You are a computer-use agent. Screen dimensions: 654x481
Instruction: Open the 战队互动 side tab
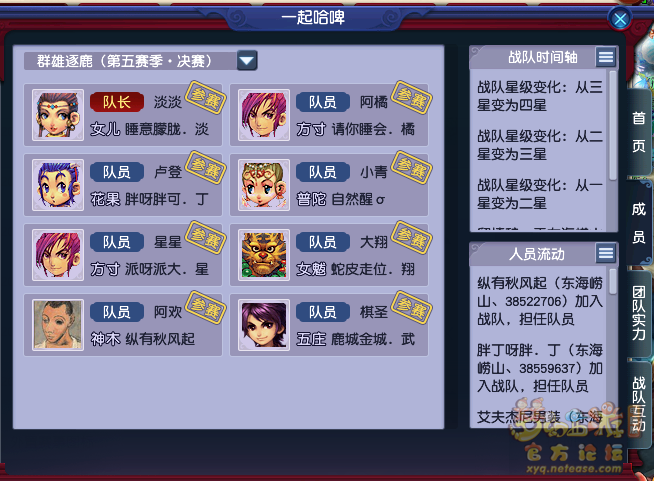pos(639,404)
